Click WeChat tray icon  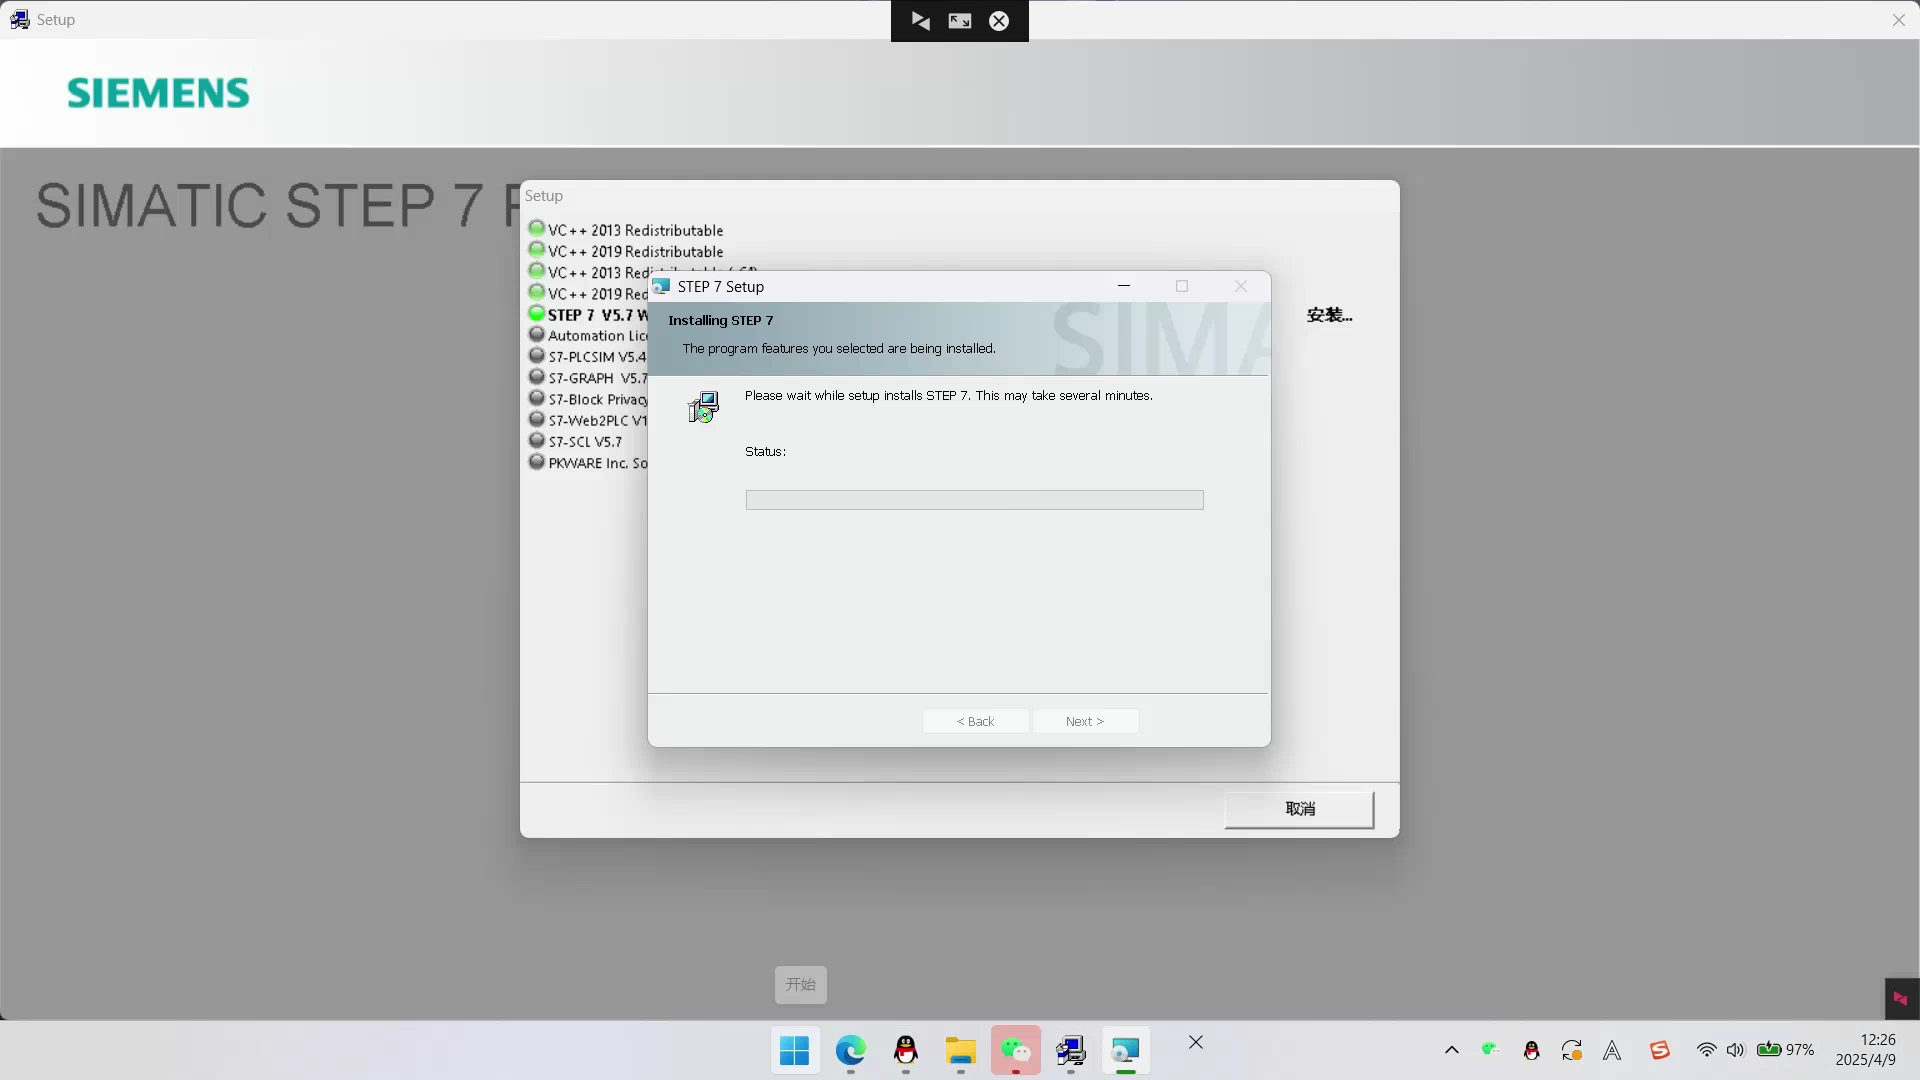(x=1490, y=1049)
